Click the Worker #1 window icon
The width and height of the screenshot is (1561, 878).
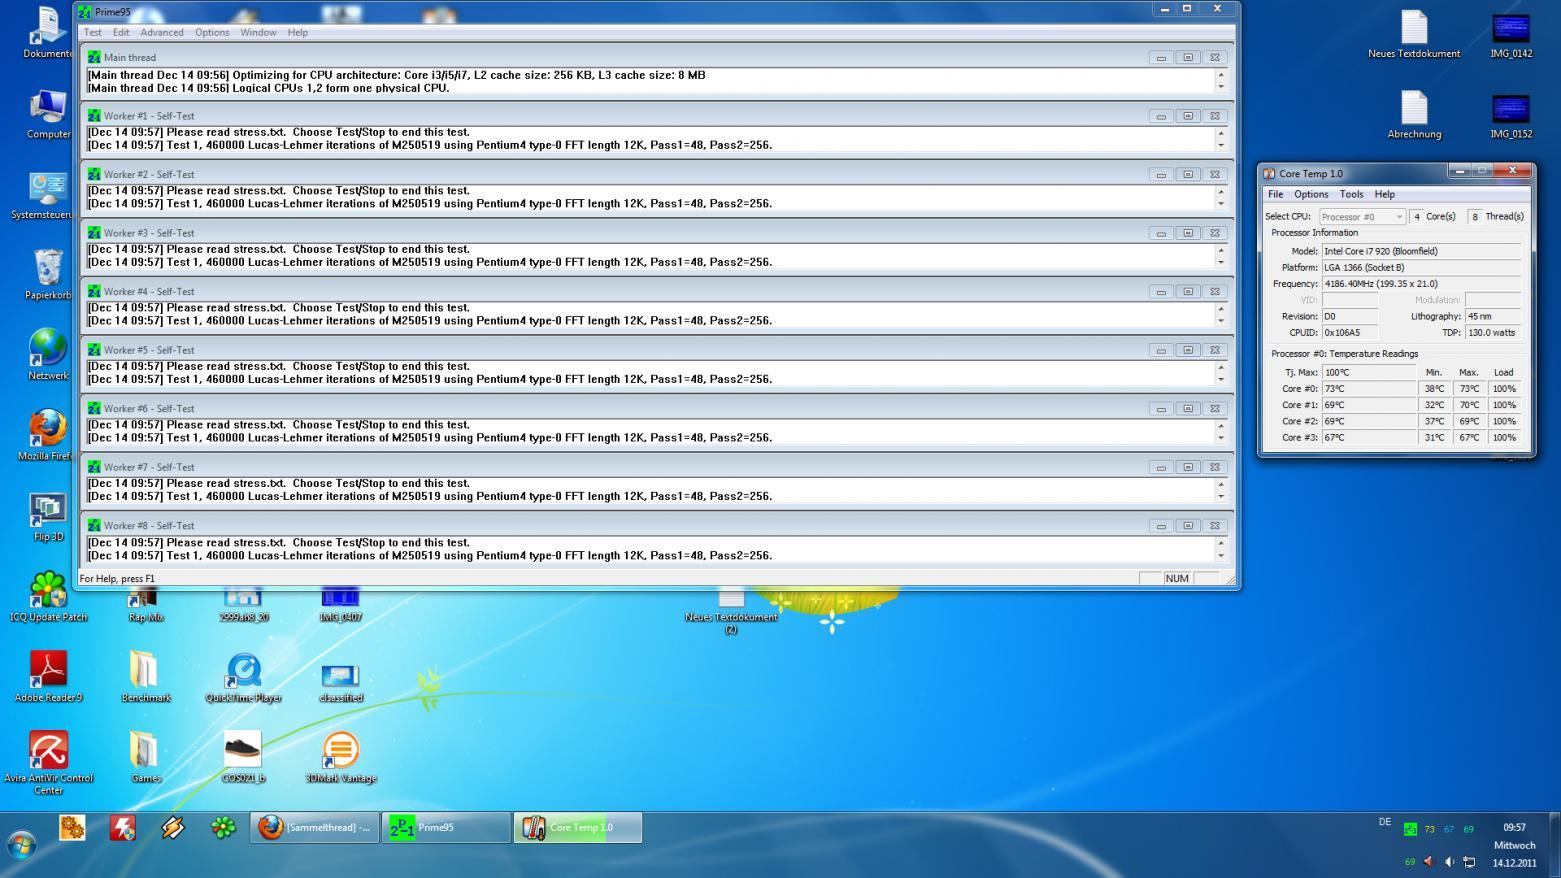click(x=94, y=115)
